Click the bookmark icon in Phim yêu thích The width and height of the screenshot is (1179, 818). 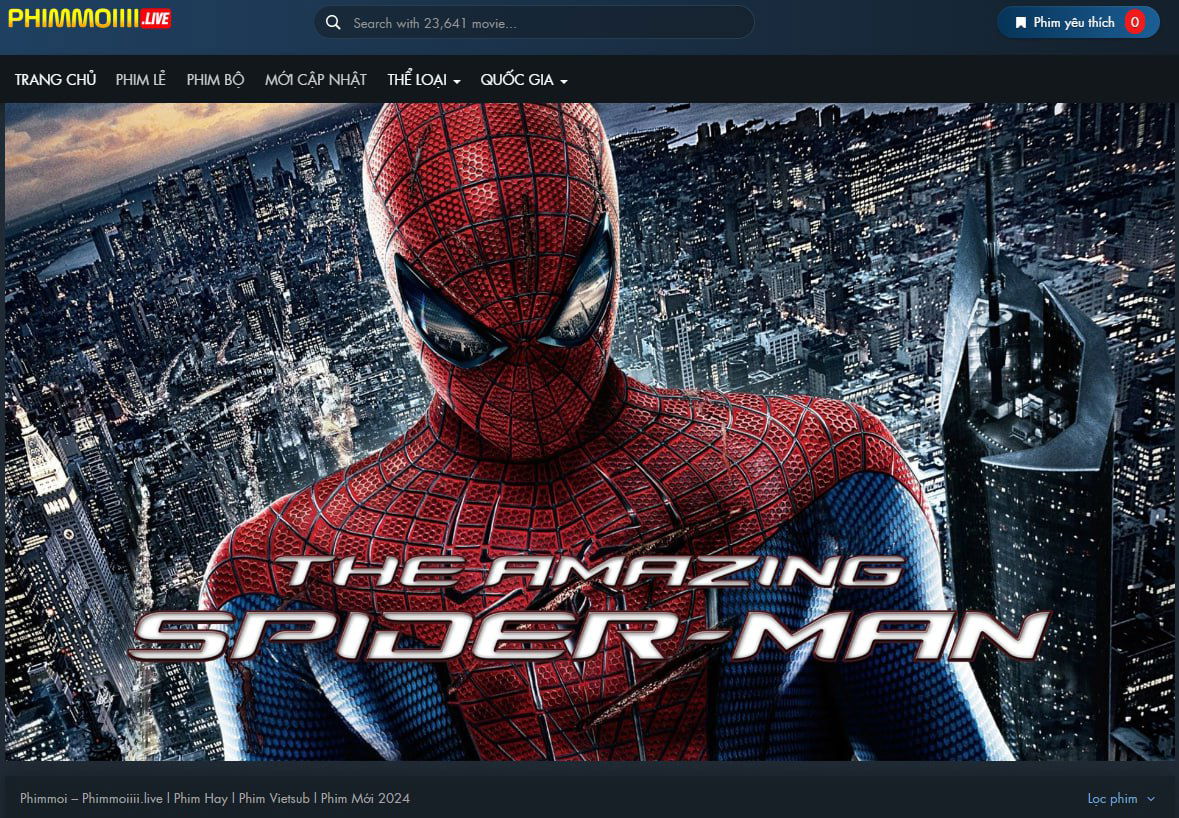pyautogui.click(x=1020, y=23)
